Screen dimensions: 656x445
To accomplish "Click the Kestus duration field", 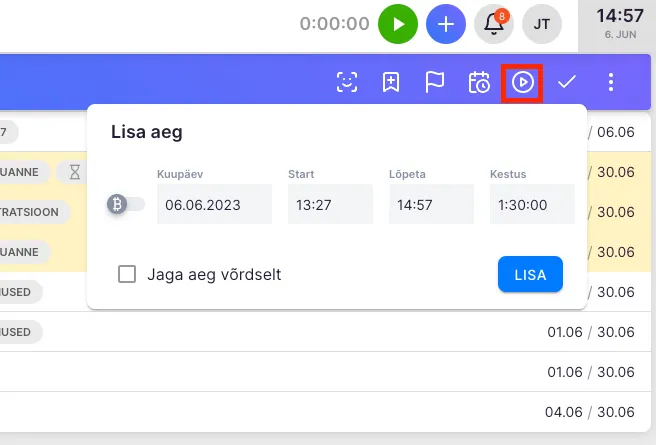I will pos(532,204).
